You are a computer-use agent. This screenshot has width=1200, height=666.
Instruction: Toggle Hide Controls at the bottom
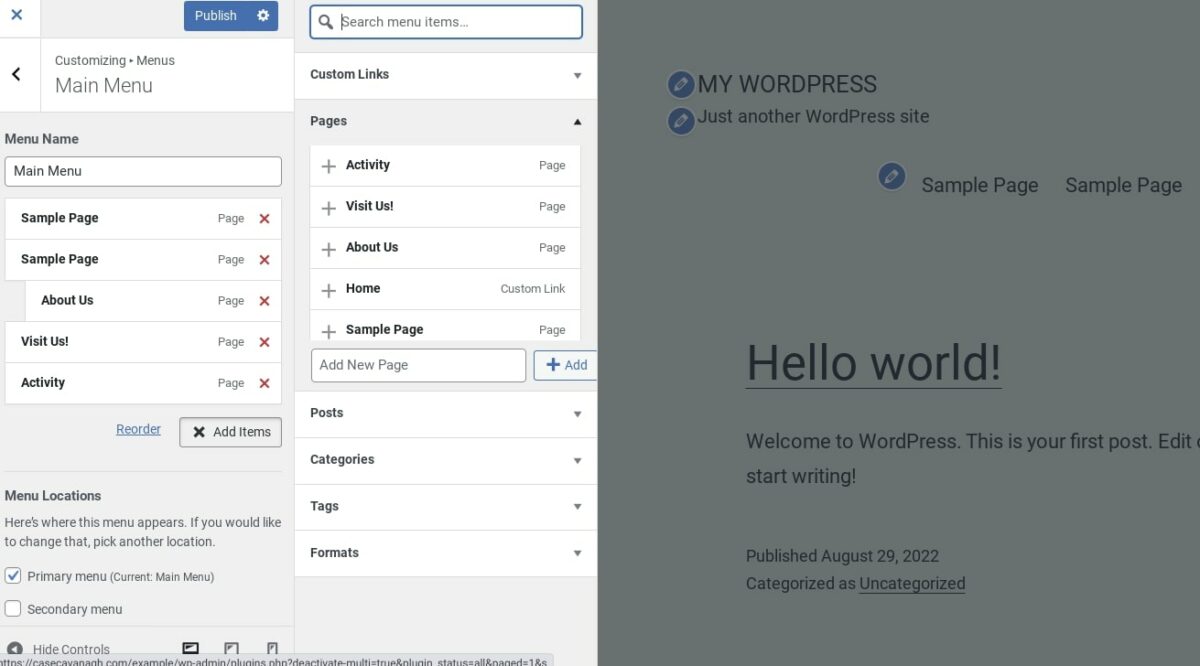coord(55,648)
